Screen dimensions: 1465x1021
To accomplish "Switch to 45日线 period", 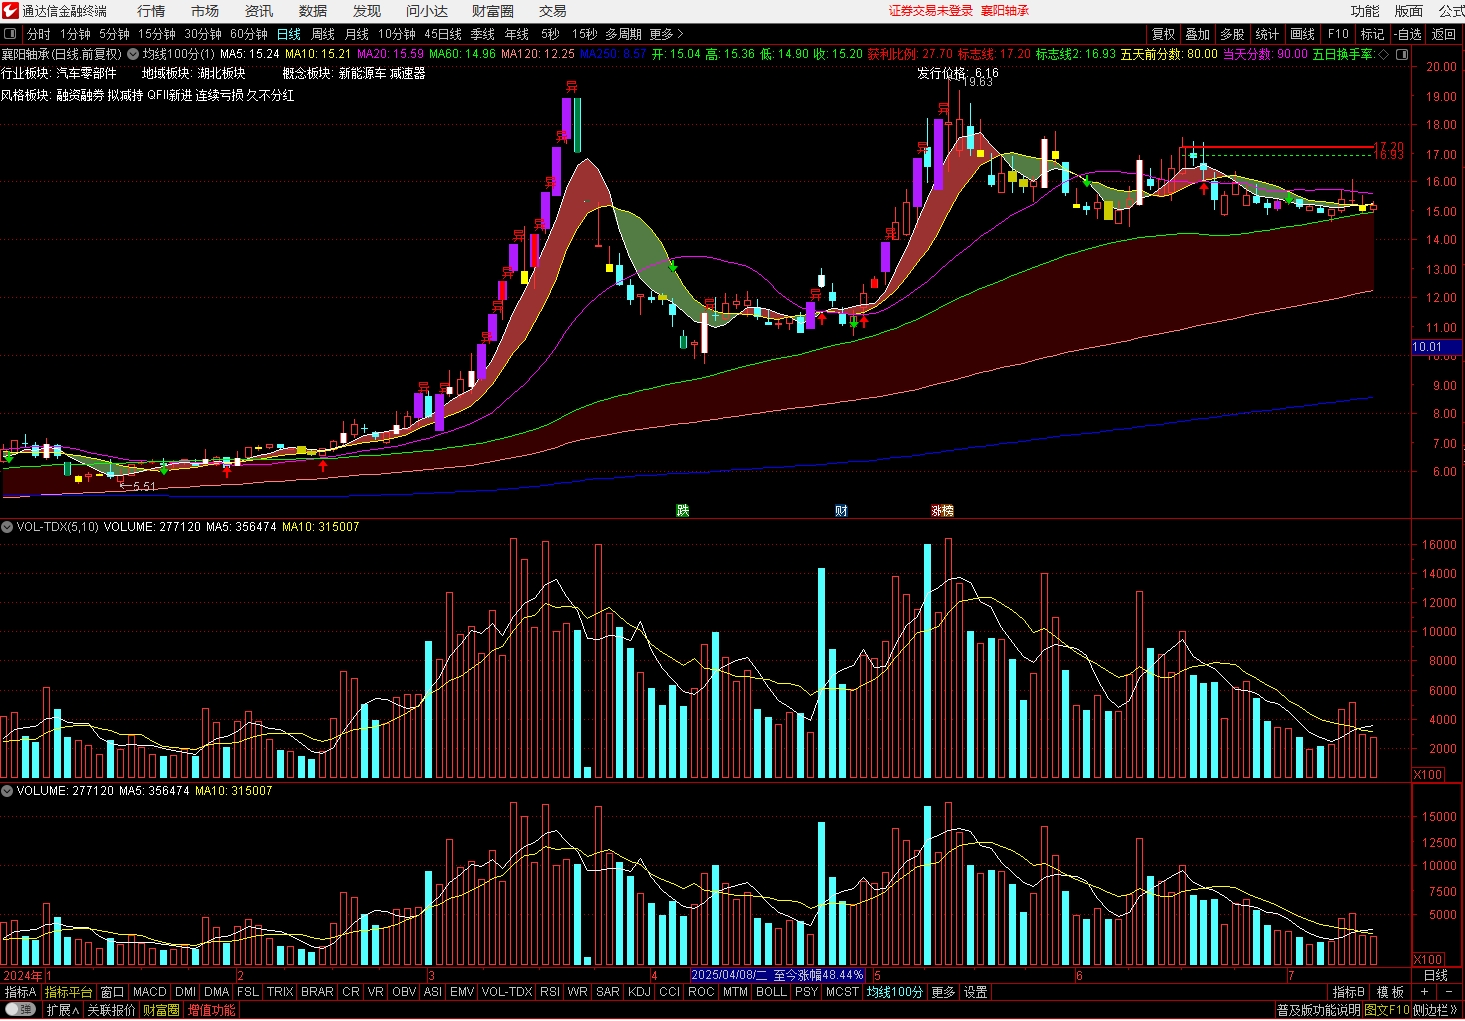I will [443, 34].
